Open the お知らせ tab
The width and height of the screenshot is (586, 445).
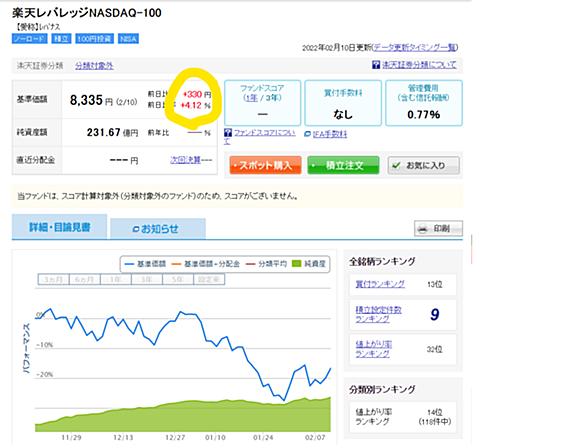pyautogui.click(x=158, y=229)
